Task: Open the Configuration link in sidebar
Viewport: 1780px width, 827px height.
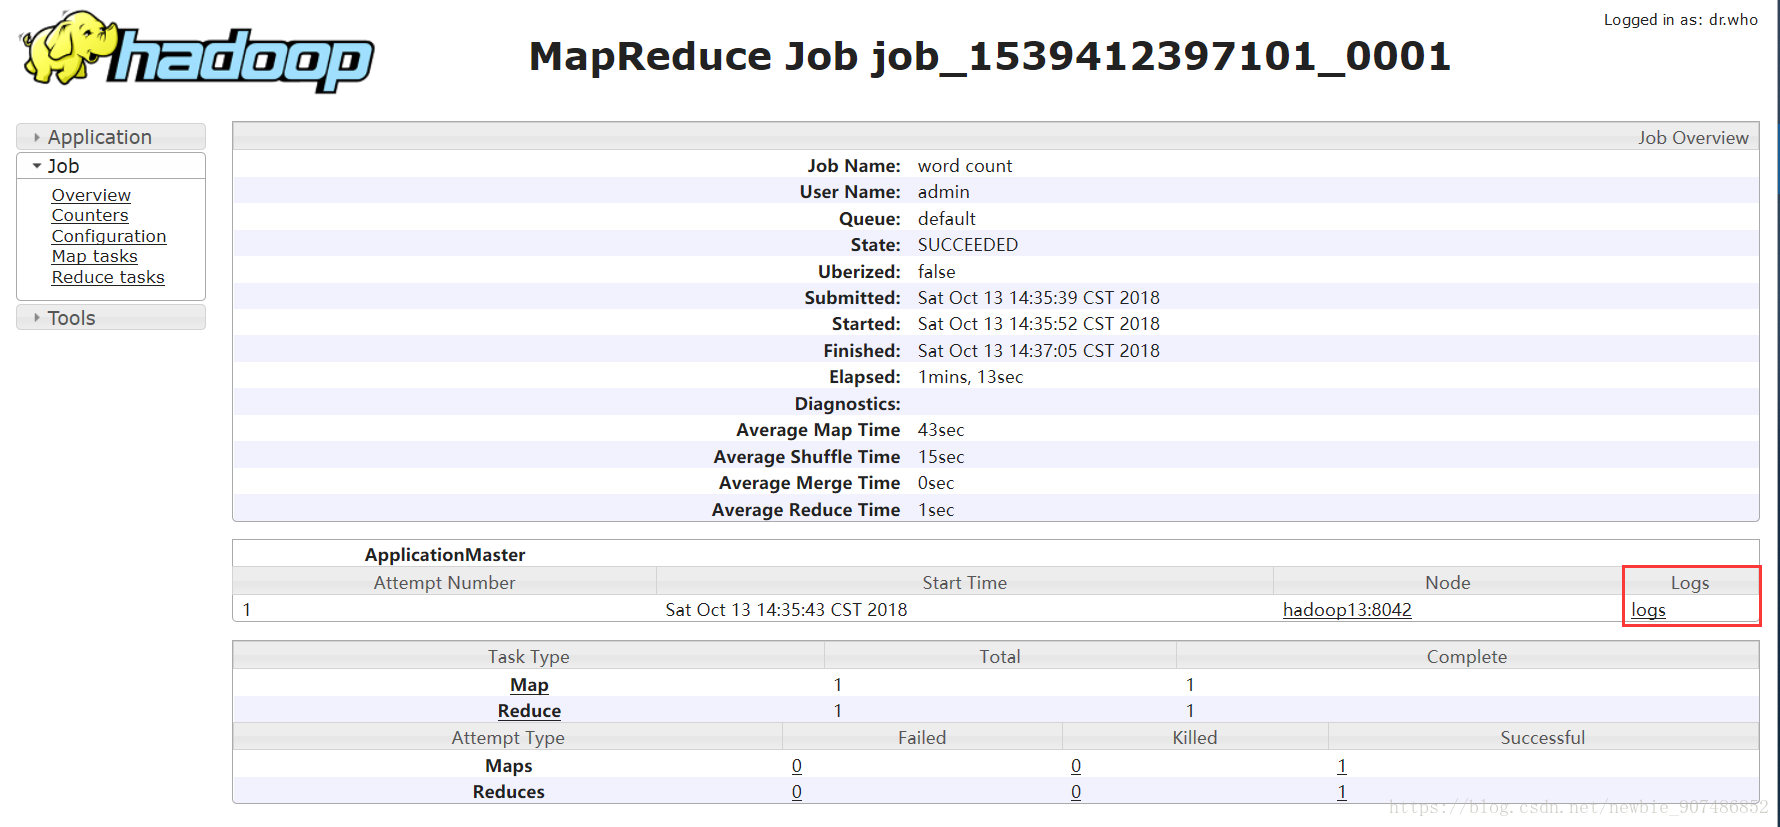Action: (109, 236)
